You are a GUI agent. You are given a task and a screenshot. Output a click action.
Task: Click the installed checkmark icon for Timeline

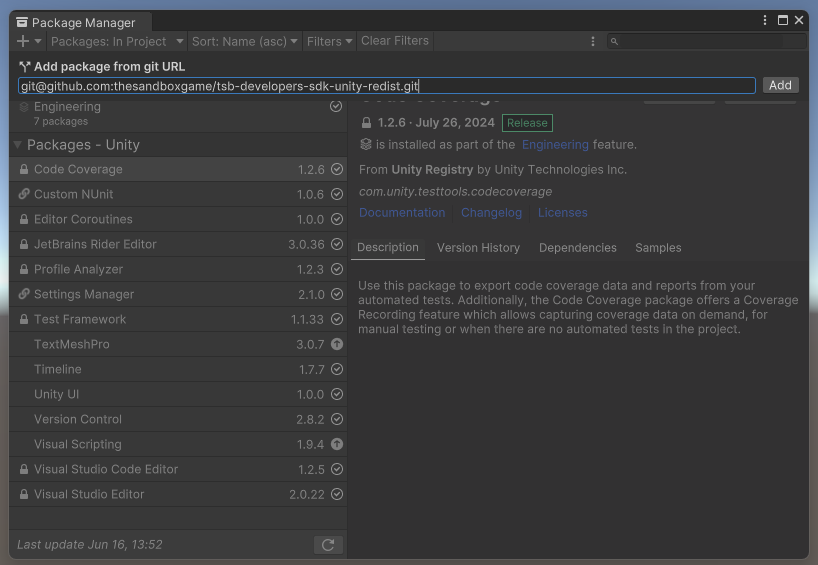tap(337, 369)
